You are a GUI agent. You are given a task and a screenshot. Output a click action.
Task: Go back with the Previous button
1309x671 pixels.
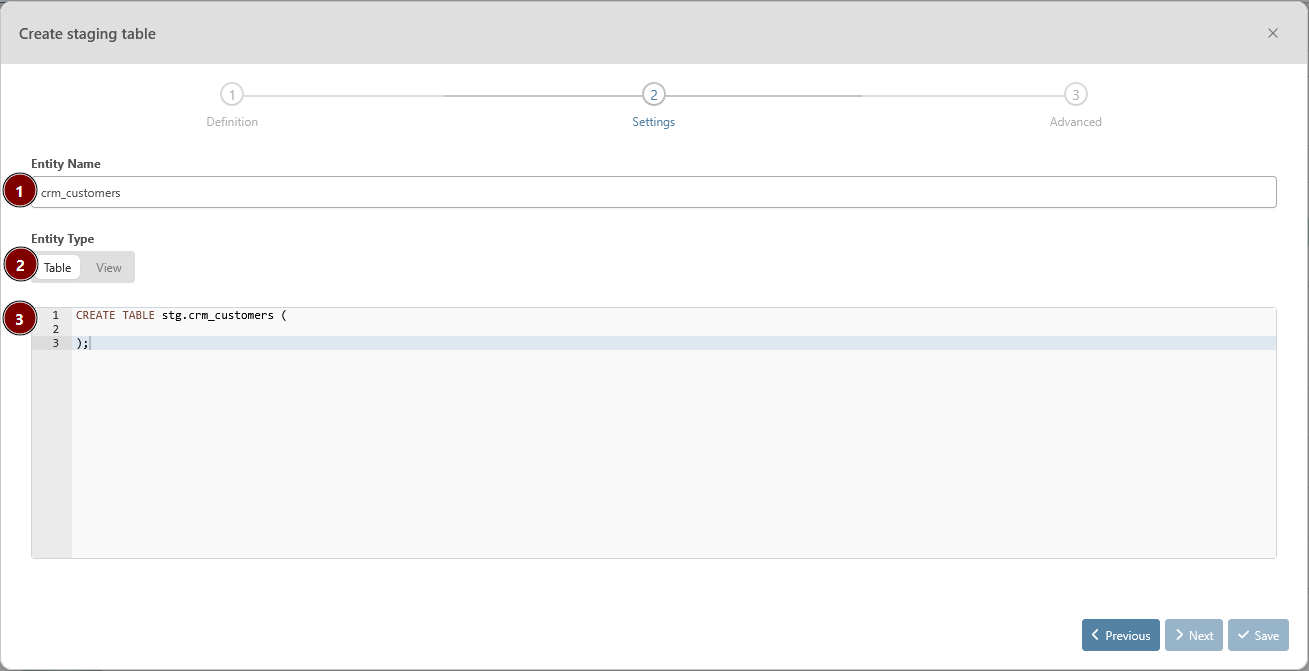coord(1120,635)
